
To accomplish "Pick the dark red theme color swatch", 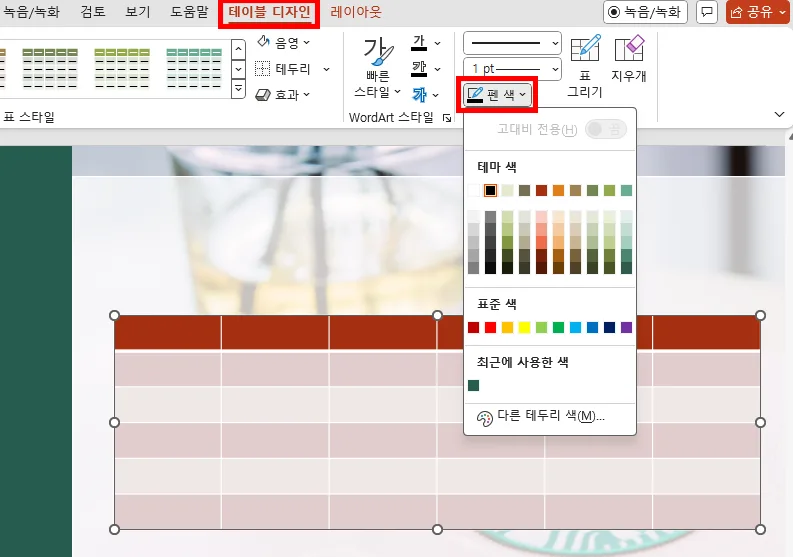I will click(x=541, y=190).
